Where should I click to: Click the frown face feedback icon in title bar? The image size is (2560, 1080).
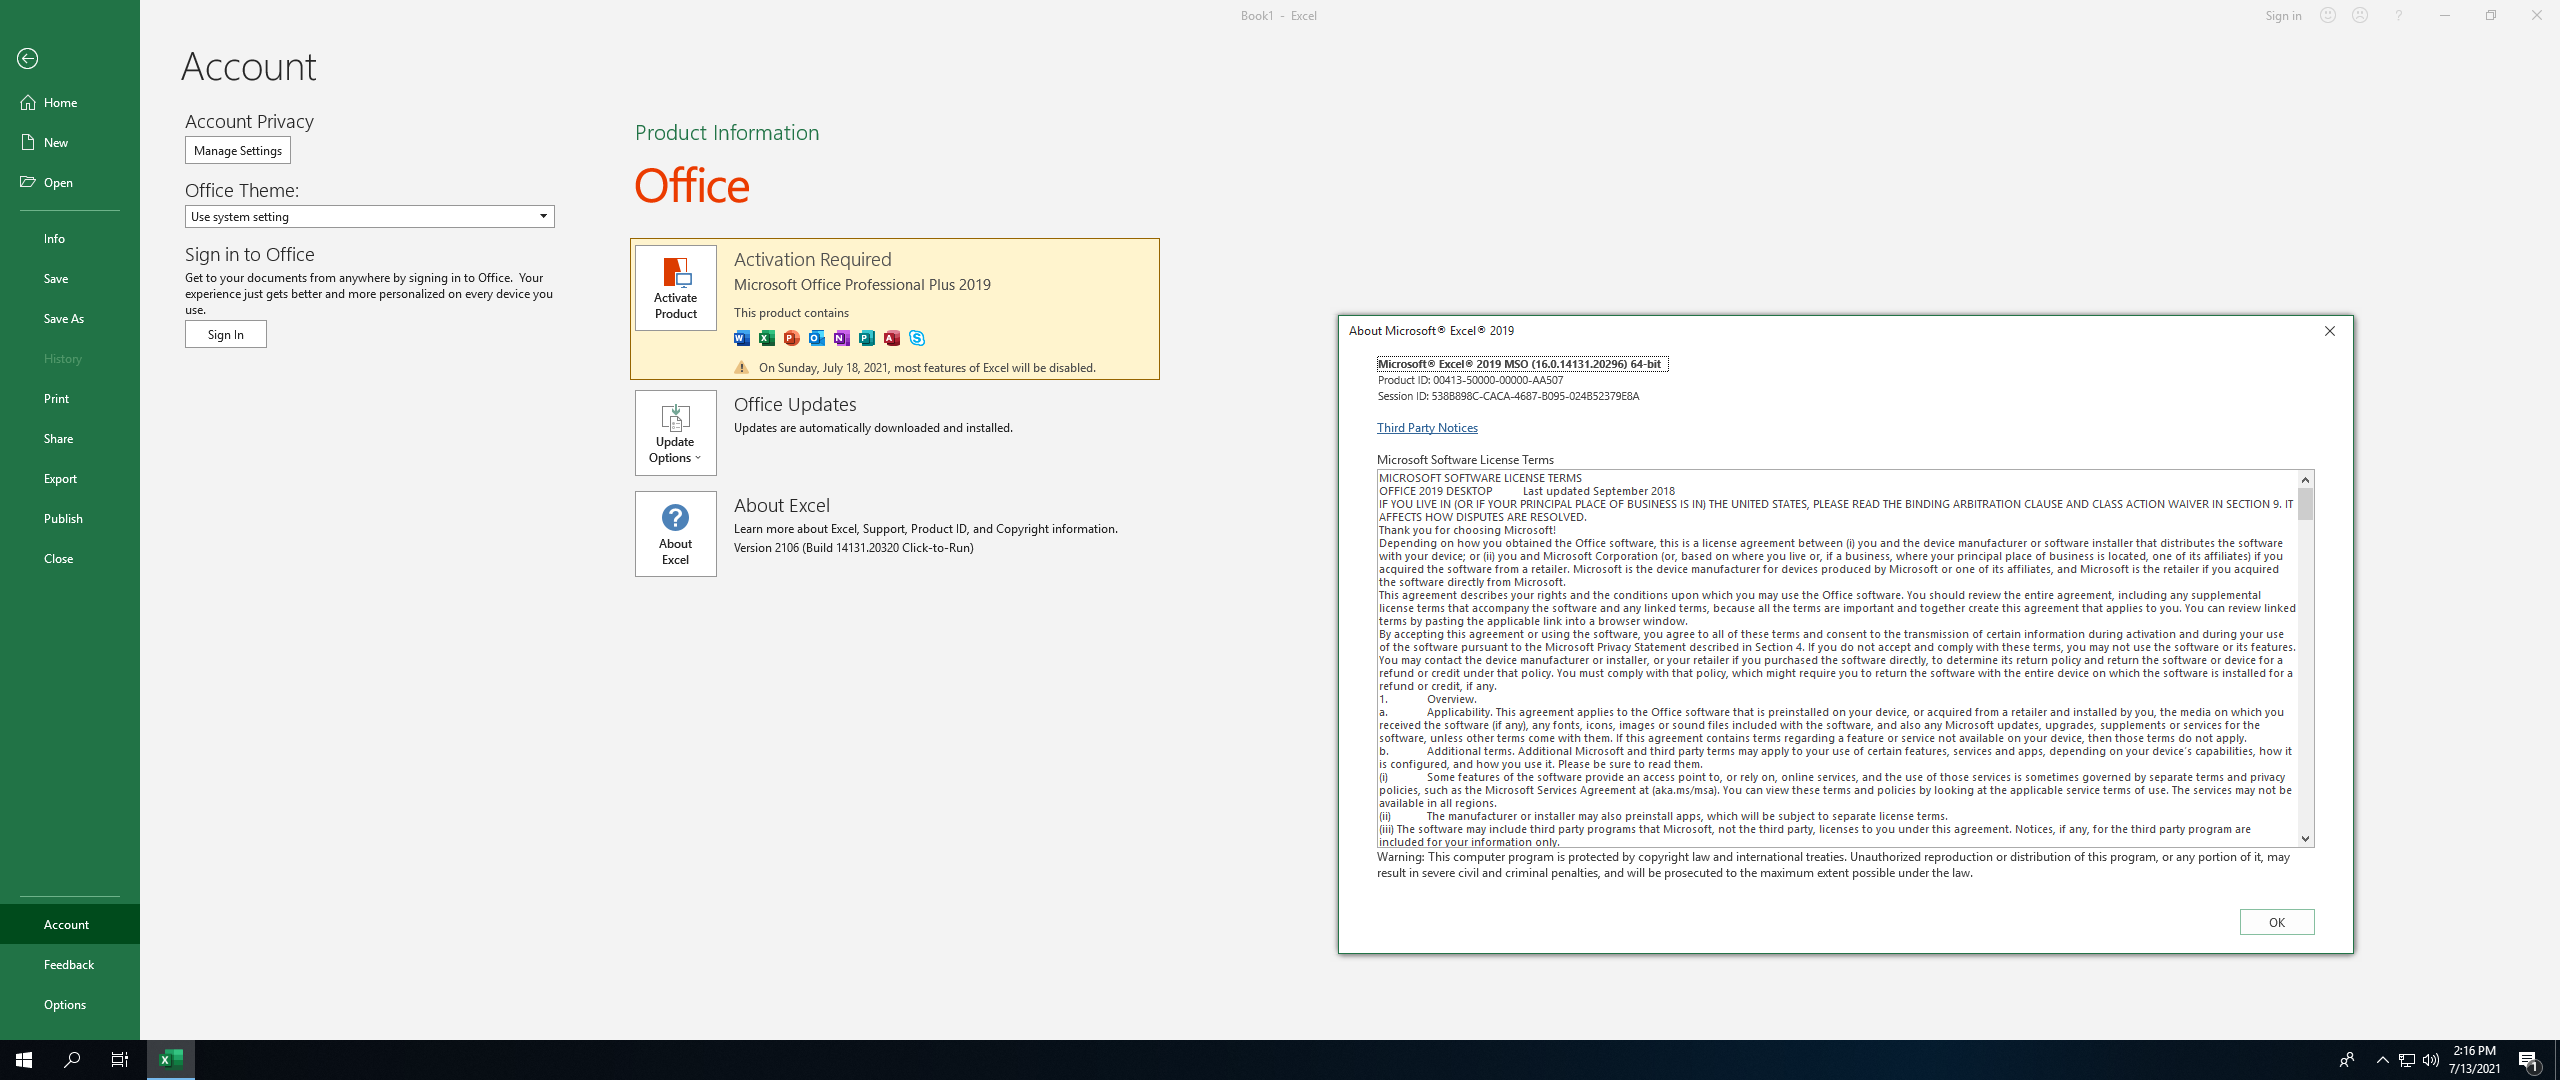pos(2360,15)
